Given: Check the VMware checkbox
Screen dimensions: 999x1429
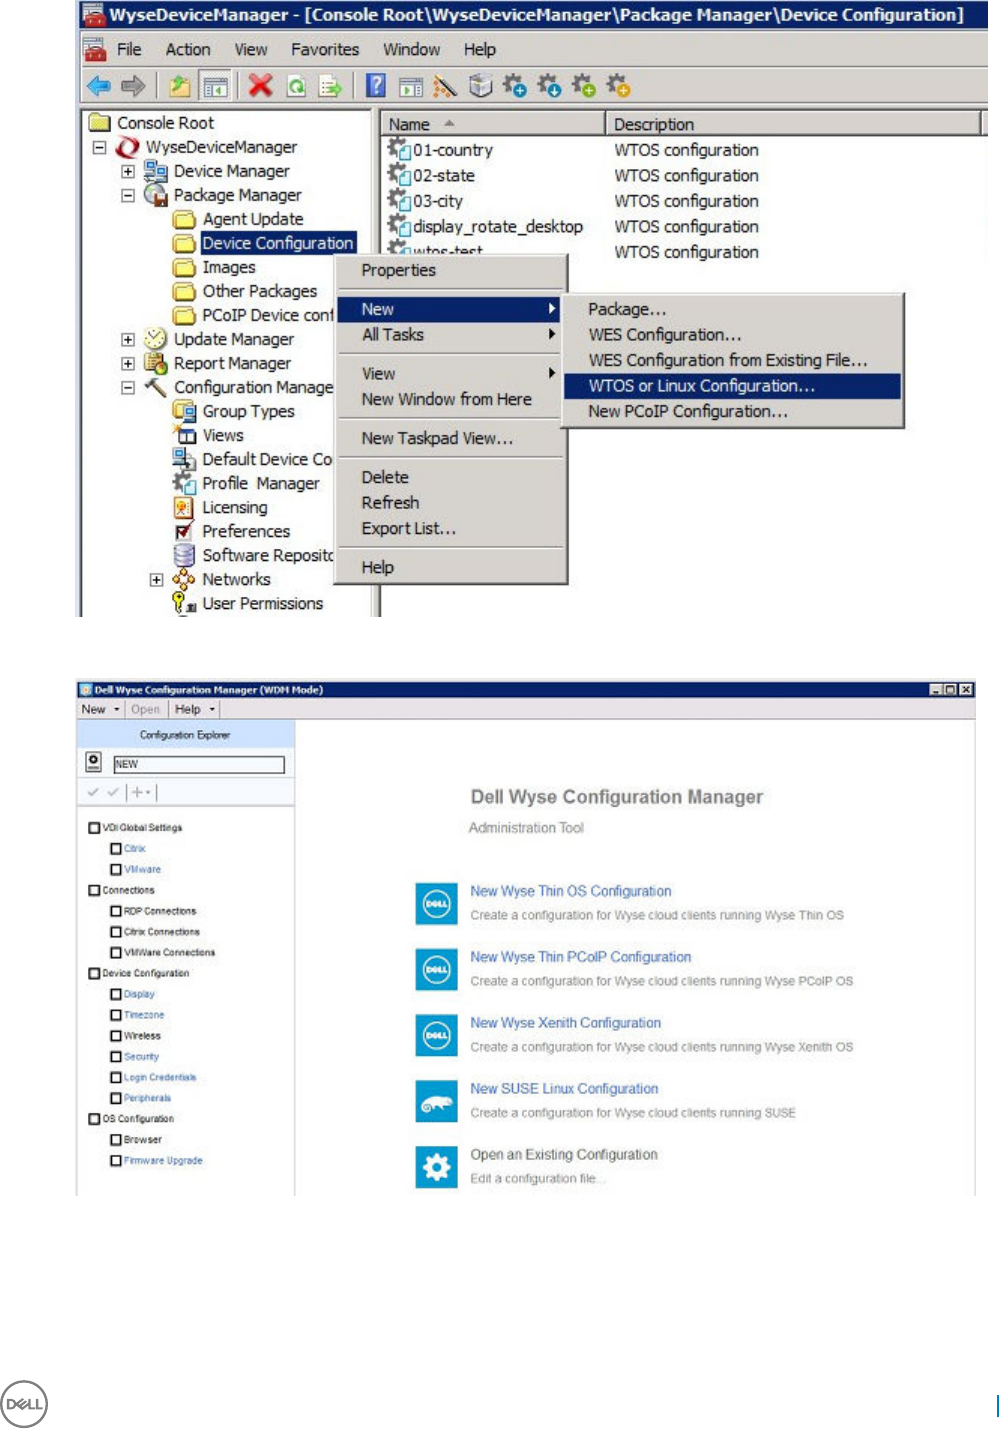Looking at the screenshot, I should (x=116, y=870).
